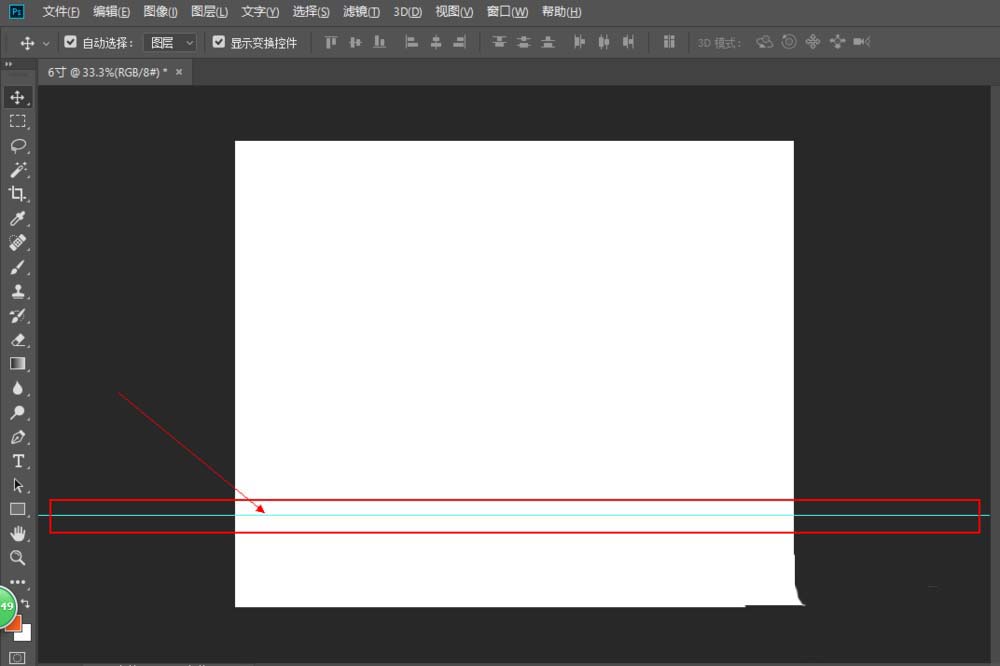Click the 3D camera zoom icon

(862, 42)
